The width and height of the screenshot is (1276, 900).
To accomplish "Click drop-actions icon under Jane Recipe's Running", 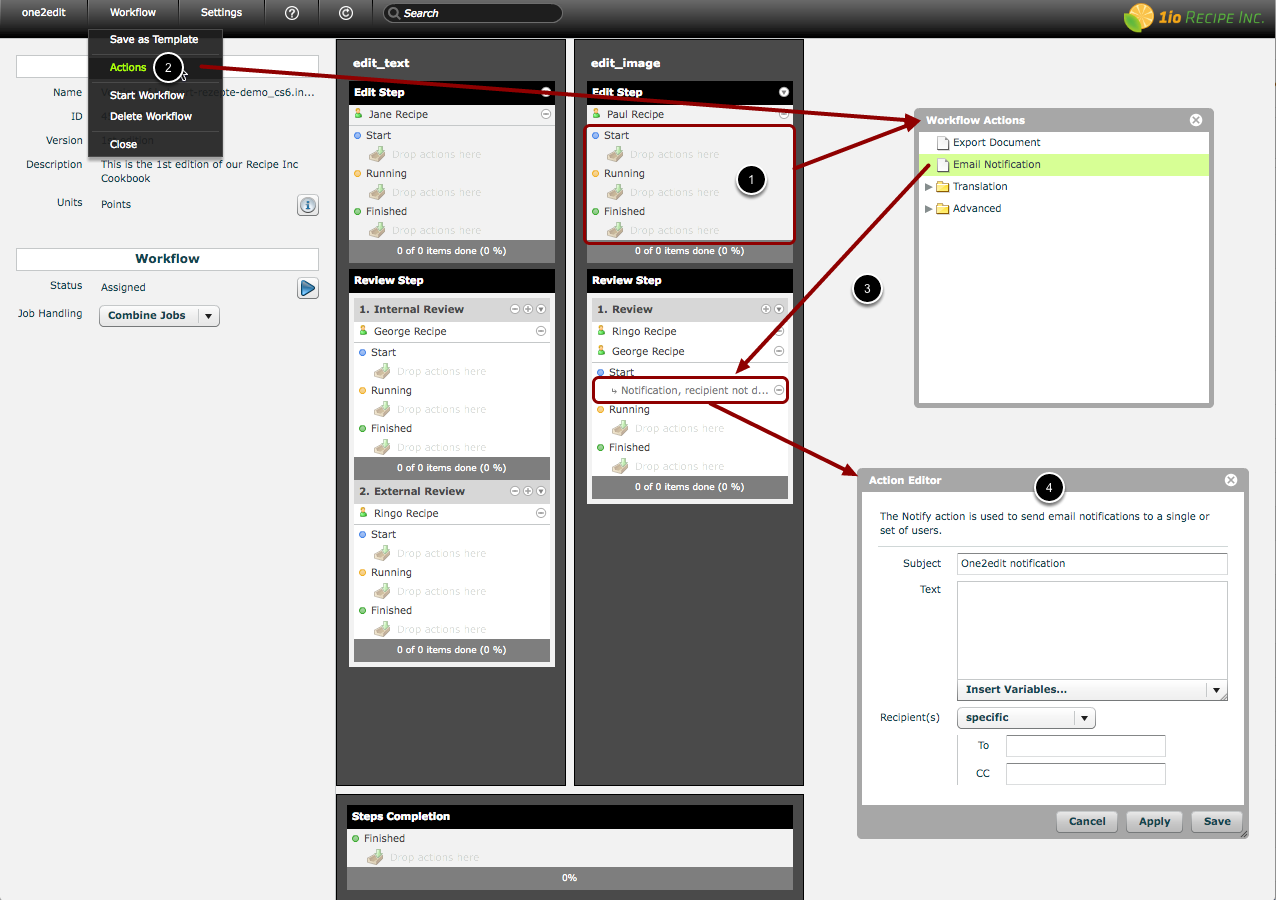I will 377,192.
